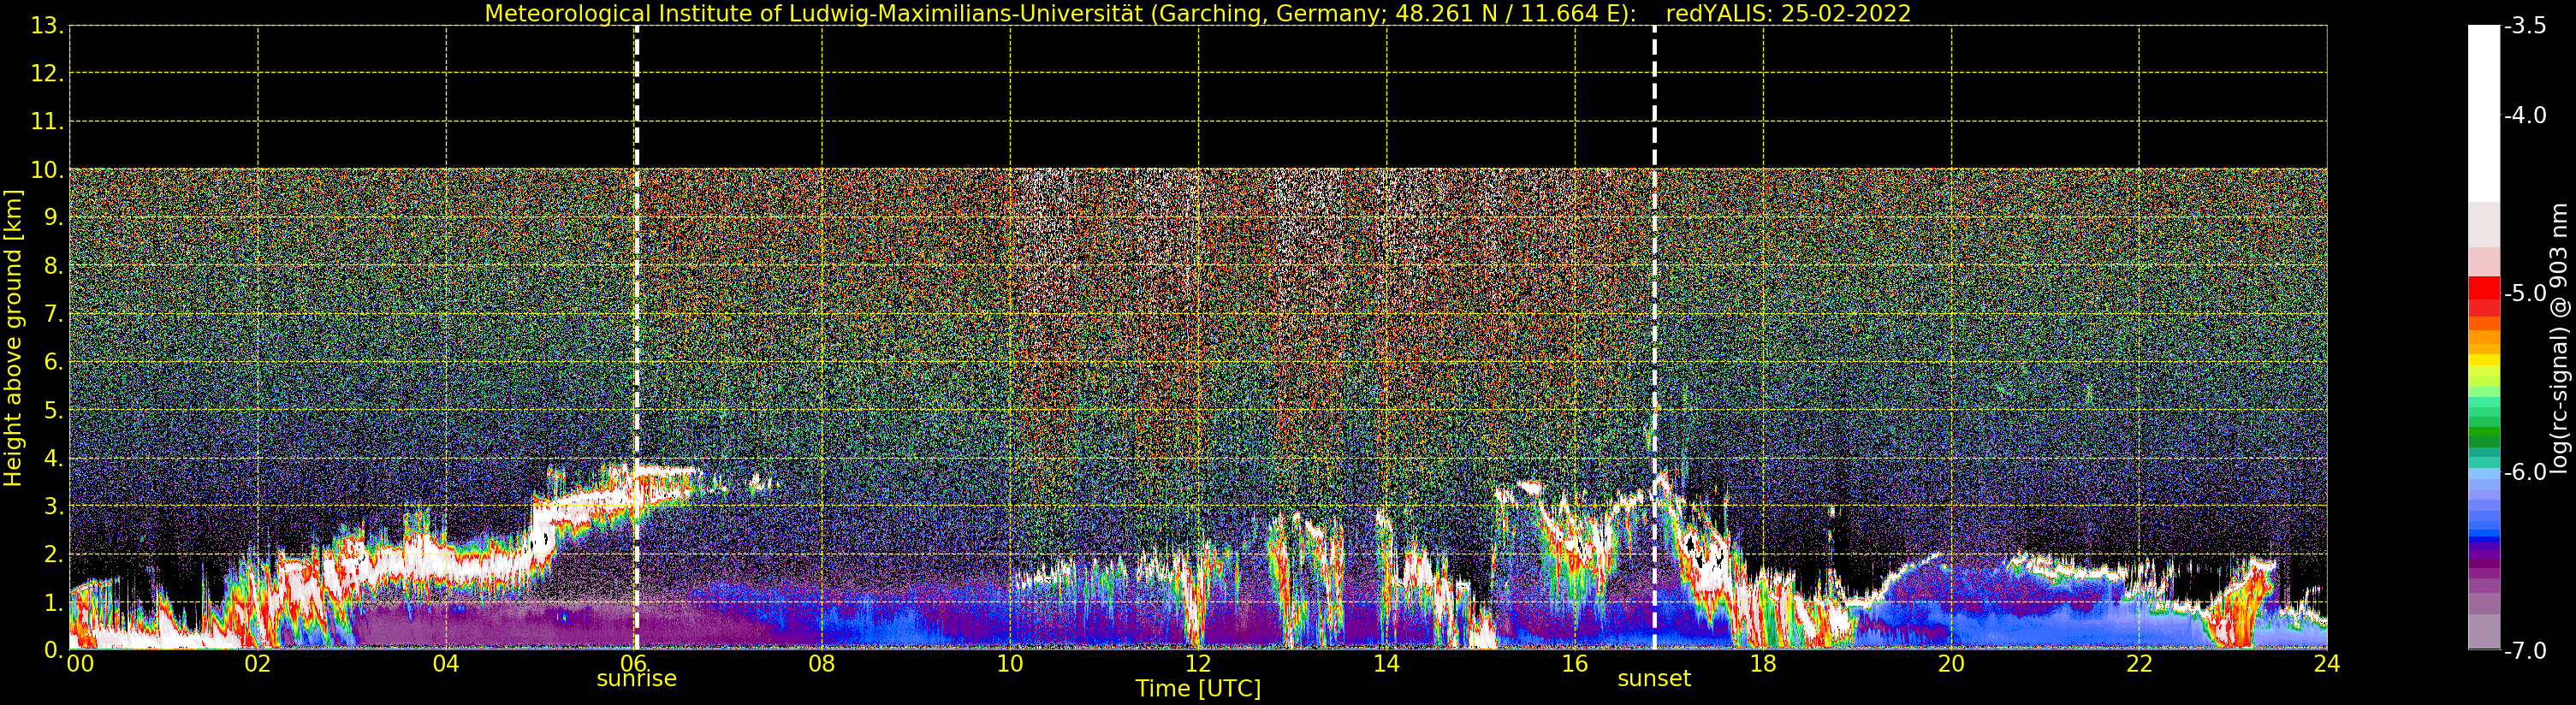
Task: Click the '00' tick on the time axis
Action: coord(81,664)
